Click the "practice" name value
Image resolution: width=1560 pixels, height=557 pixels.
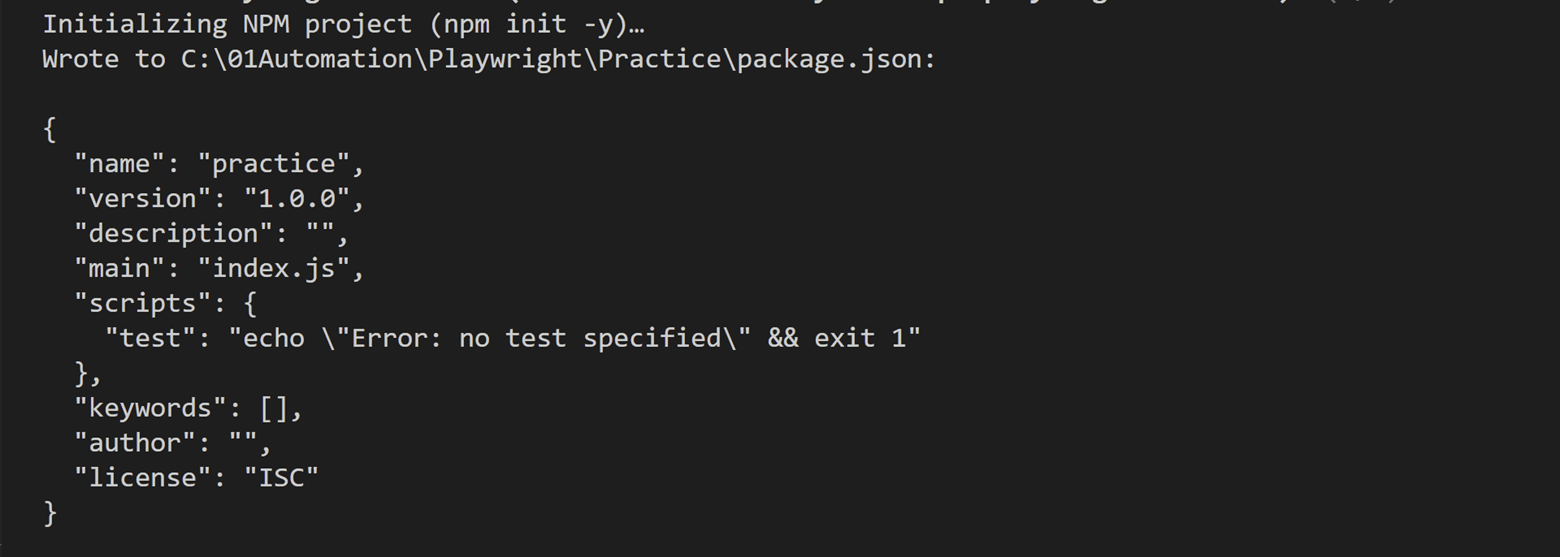pyautogui.click(x=274, y=164)
